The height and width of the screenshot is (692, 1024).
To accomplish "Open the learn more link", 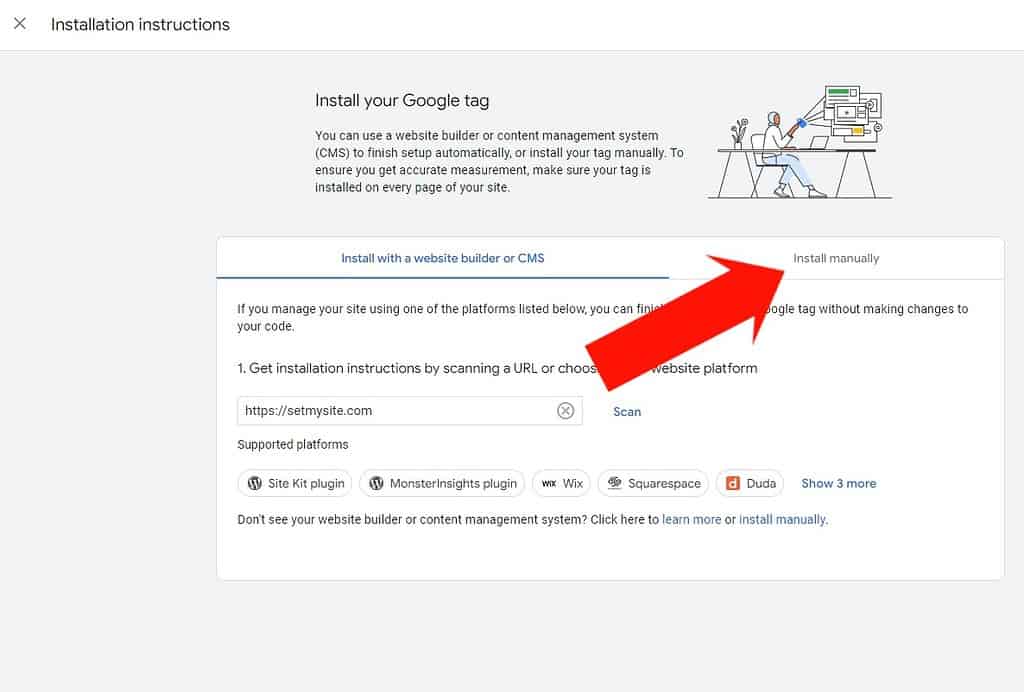I will 692,520.
